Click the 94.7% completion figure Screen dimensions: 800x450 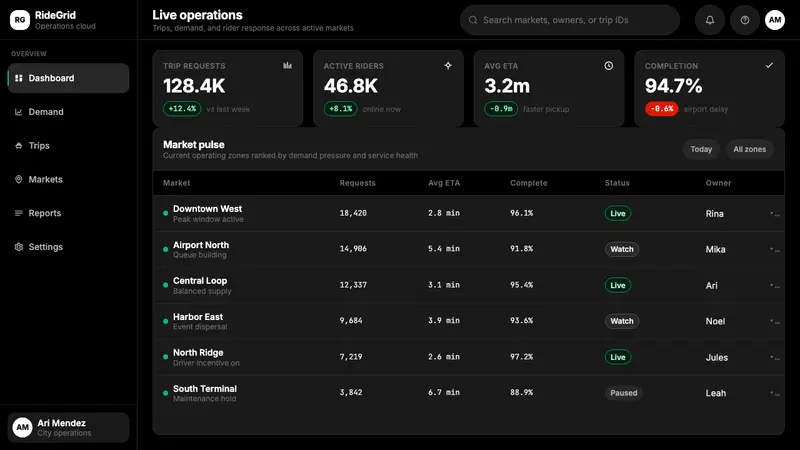[673, 86]
